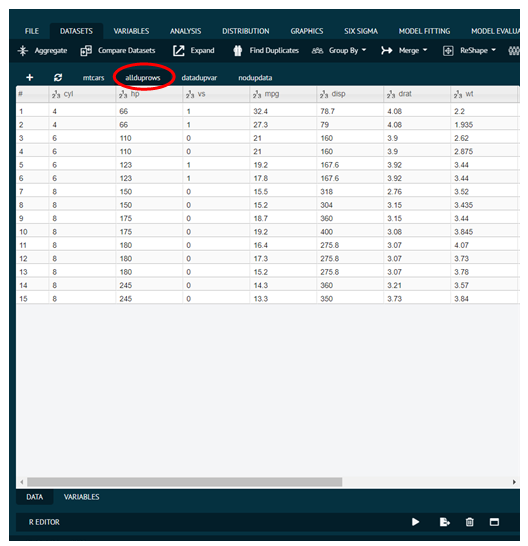The height and width of the screenshot is (546, 528).
Task: Add a new dataset with plus icon
Action: tap(30, 78)
